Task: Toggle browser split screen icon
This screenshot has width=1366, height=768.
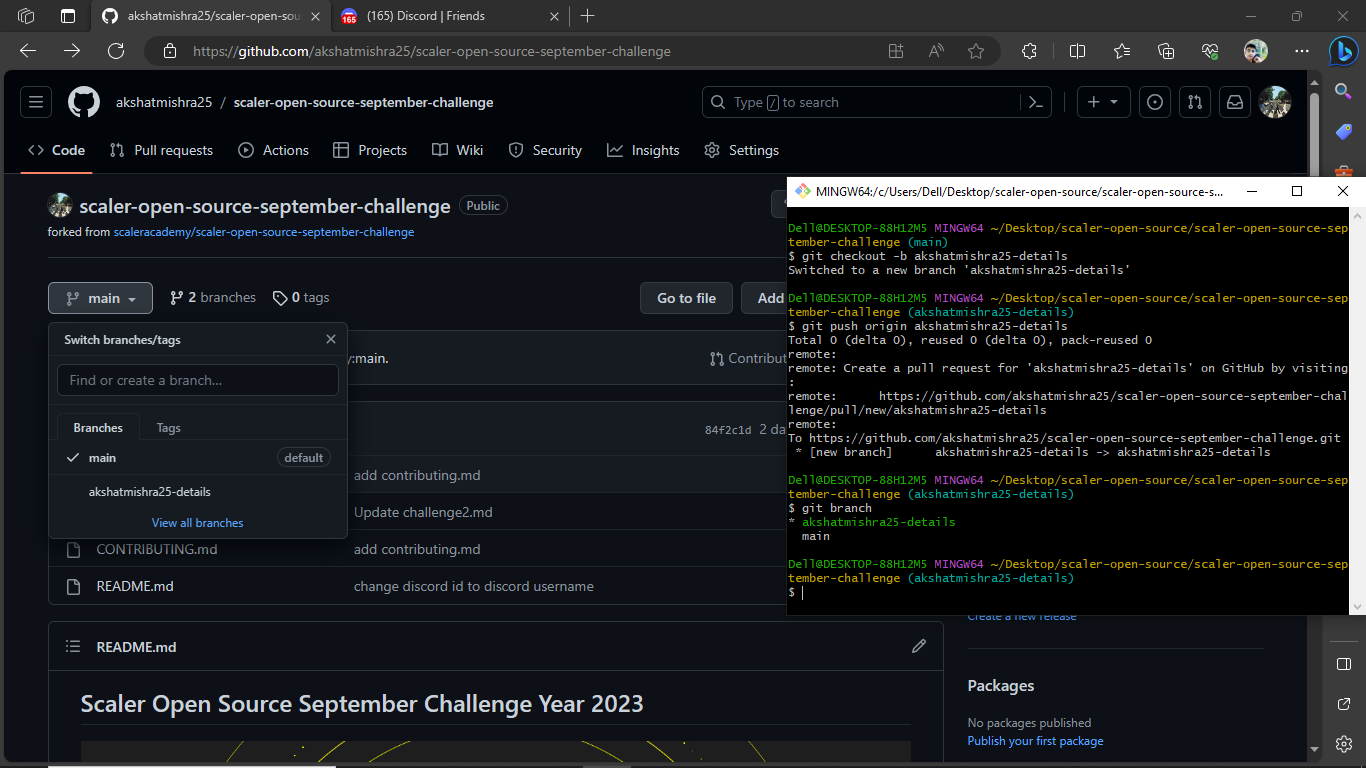Action: (1077, 51)
